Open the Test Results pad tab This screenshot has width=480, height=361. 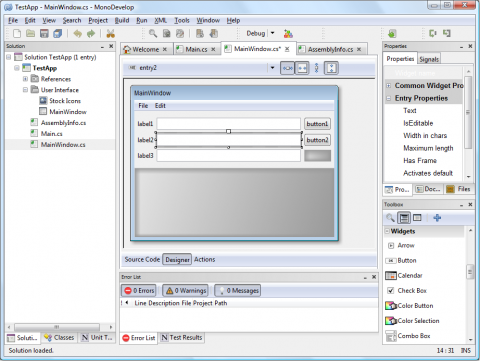point(182,338)
